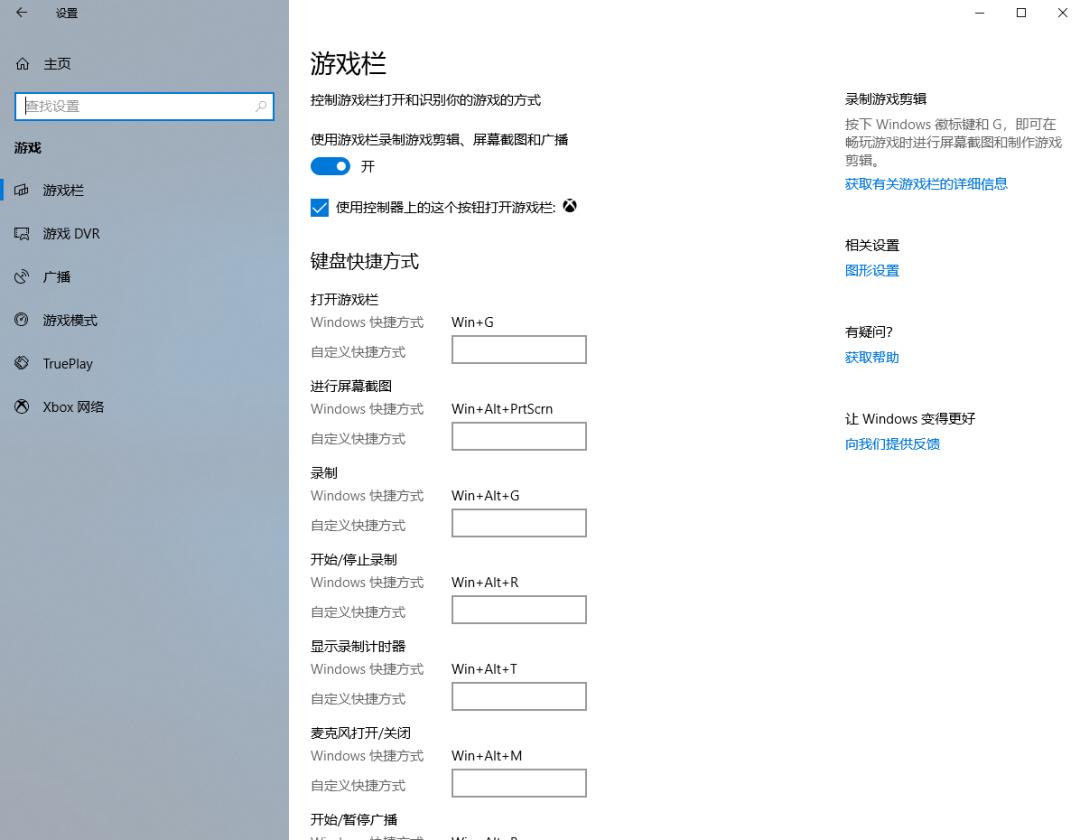Open 向我们提供反馈
This screenshot has height=840, width=1080.
(x=891, y=444)
